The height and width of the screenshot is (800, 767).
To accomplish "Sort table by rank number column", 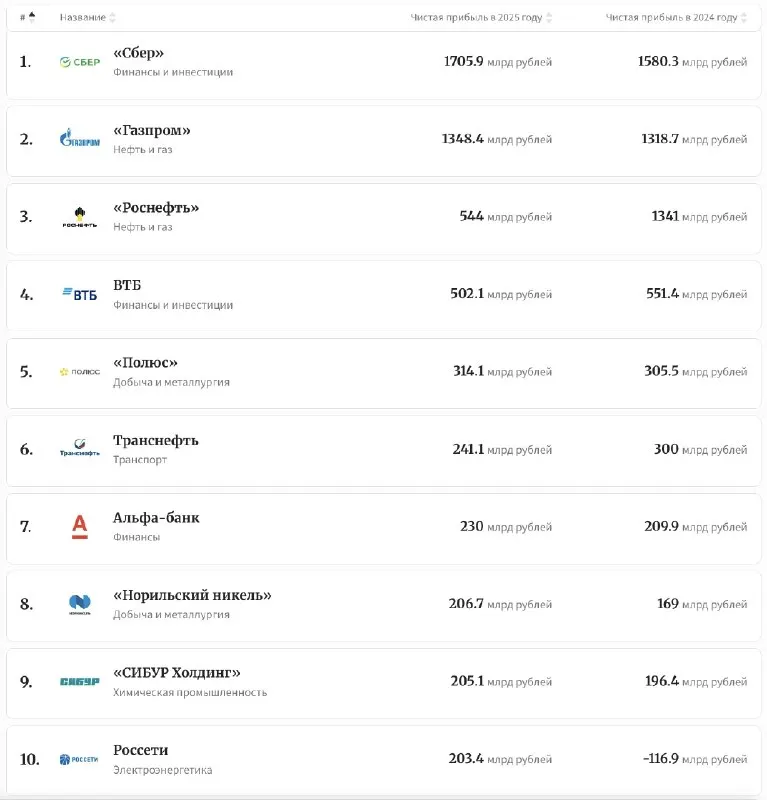I will click(x=28, y=17).
